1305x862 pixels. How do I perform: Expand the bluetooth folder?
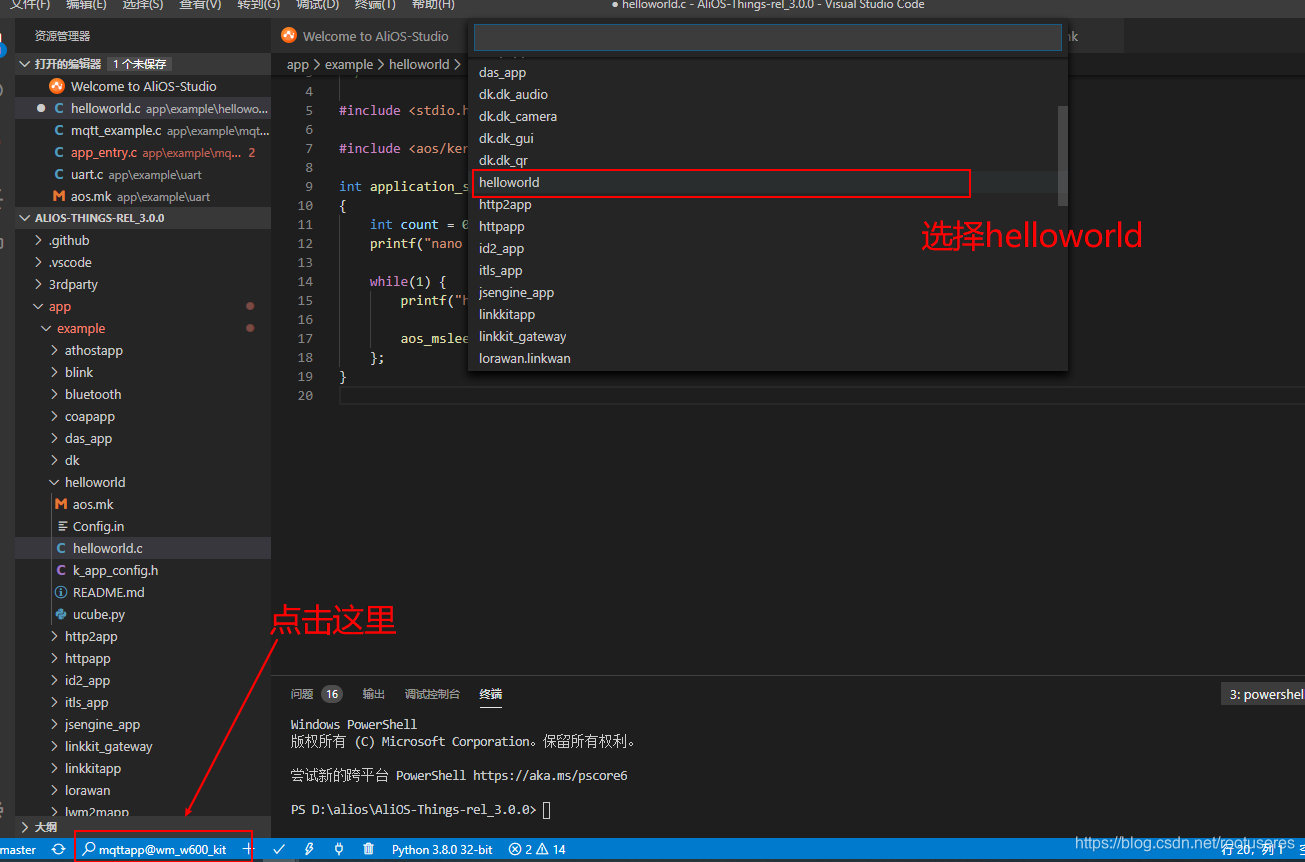143,394
